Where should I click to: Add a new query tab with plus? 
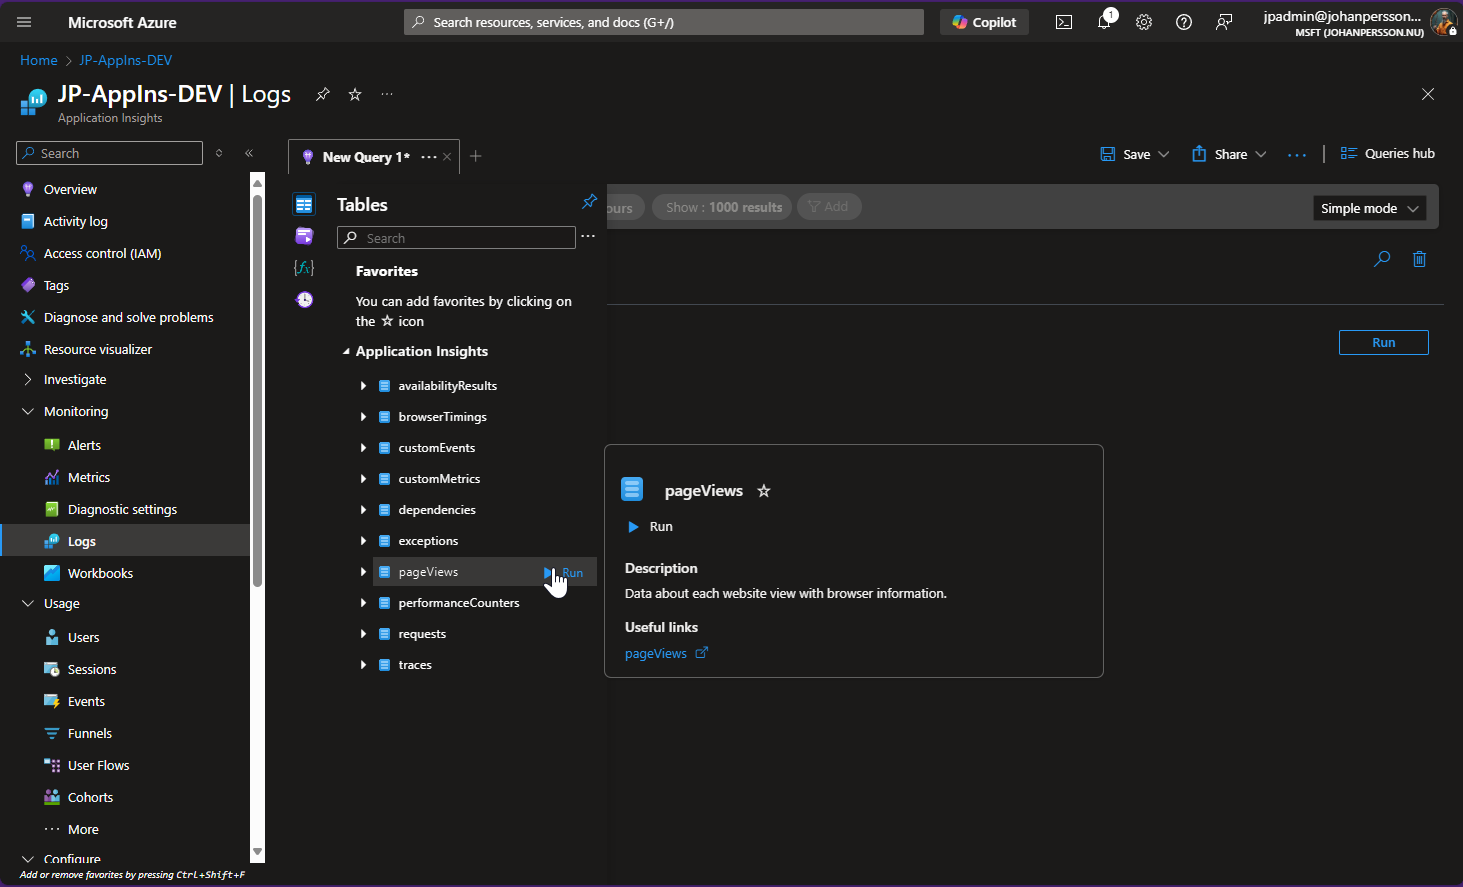coord(476,156)
